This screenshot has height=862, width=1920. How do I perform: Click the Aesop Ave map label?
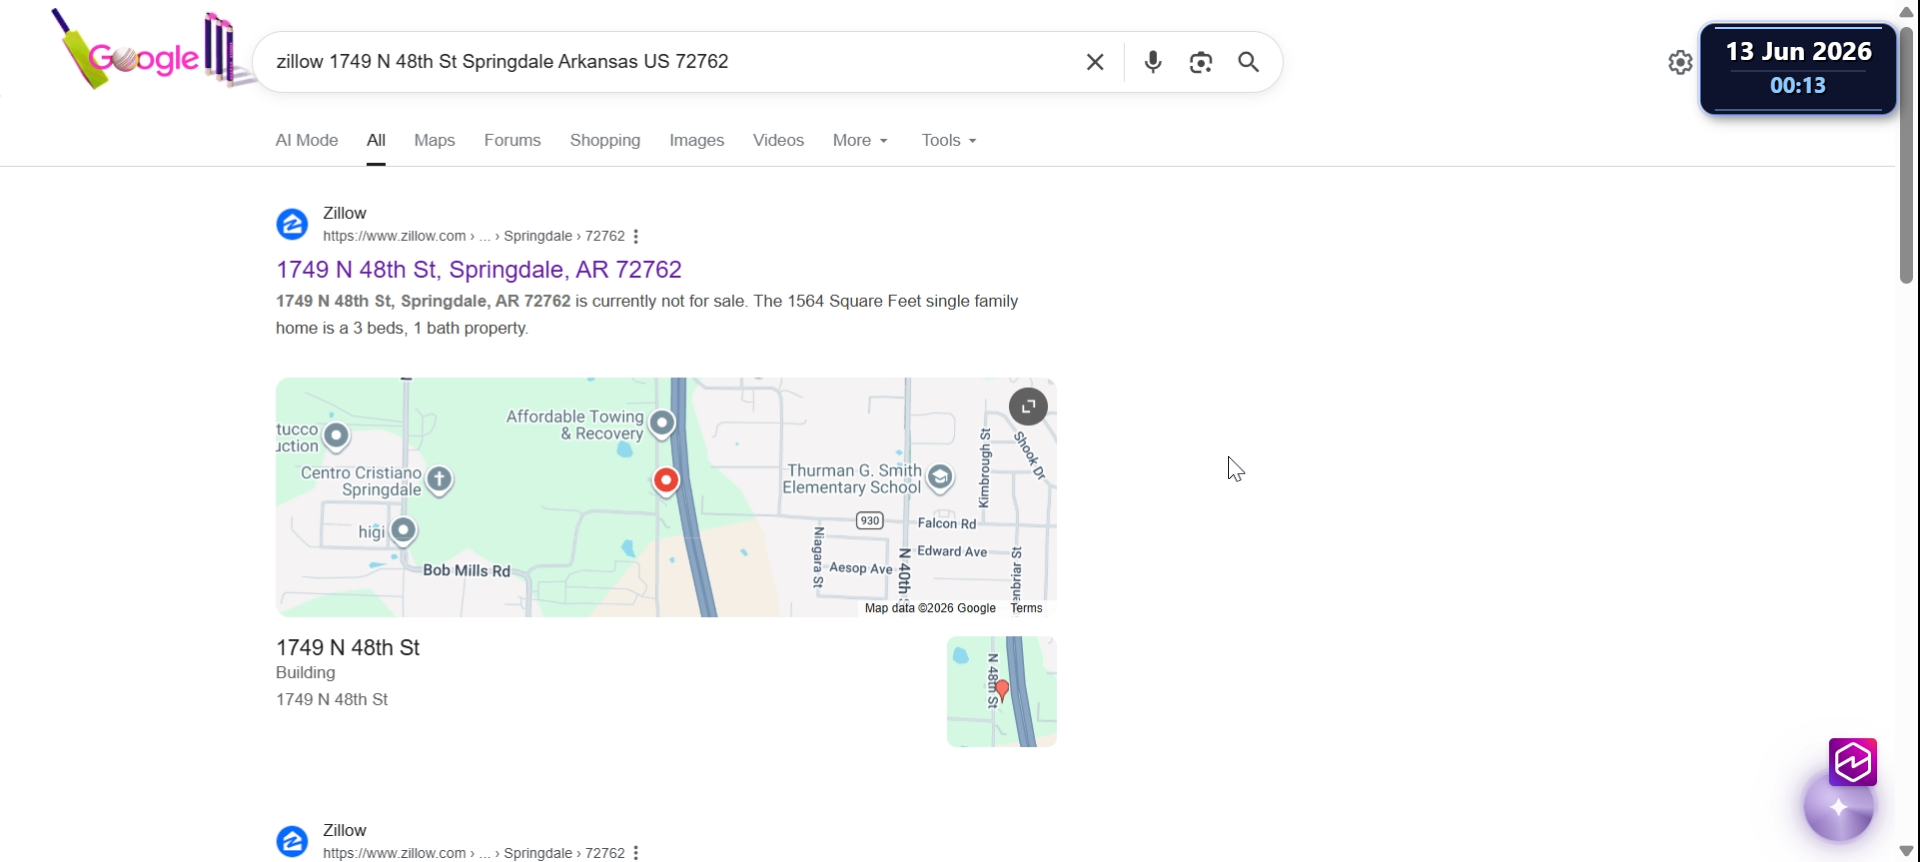(x=861, y=568)
